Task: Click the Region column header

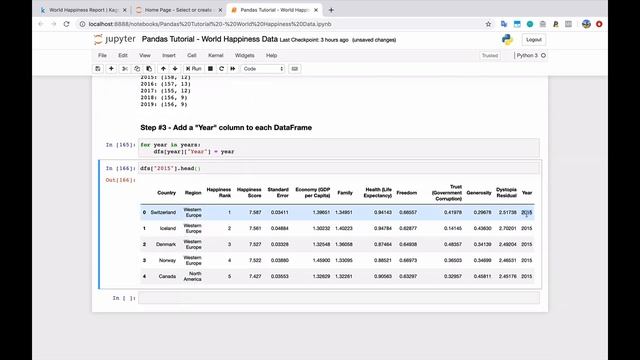Action: click(193, 193)
